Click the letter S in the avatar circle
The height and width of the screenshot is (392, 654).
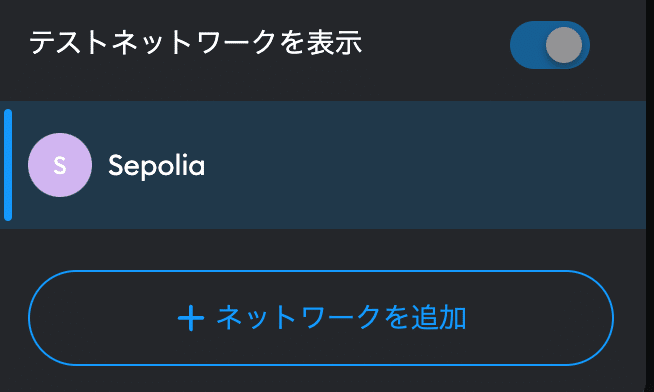click(60, 165)
